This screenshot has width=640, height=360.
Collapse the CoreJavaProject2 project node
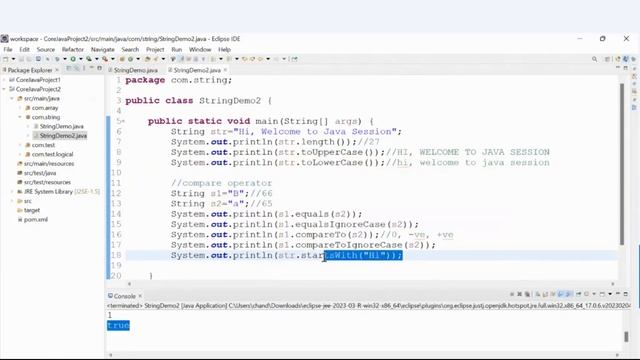(4, 89)
